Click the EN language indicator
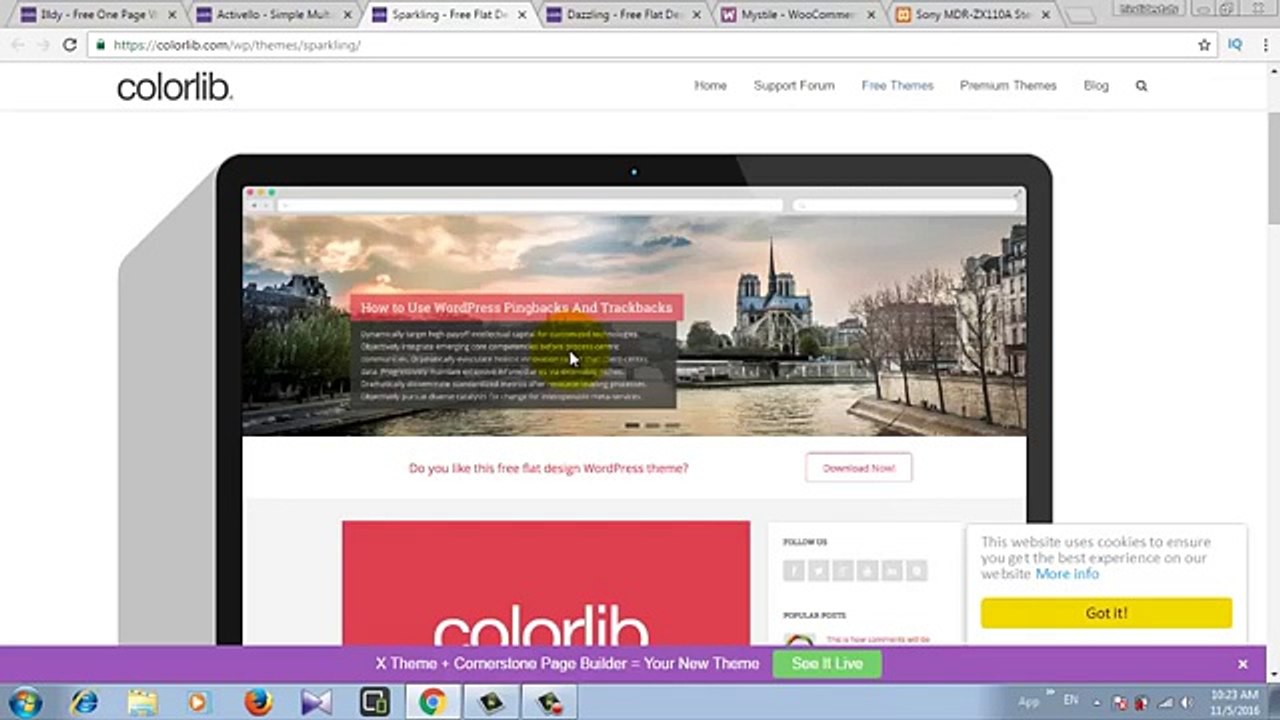 [x=1073, y=702]
